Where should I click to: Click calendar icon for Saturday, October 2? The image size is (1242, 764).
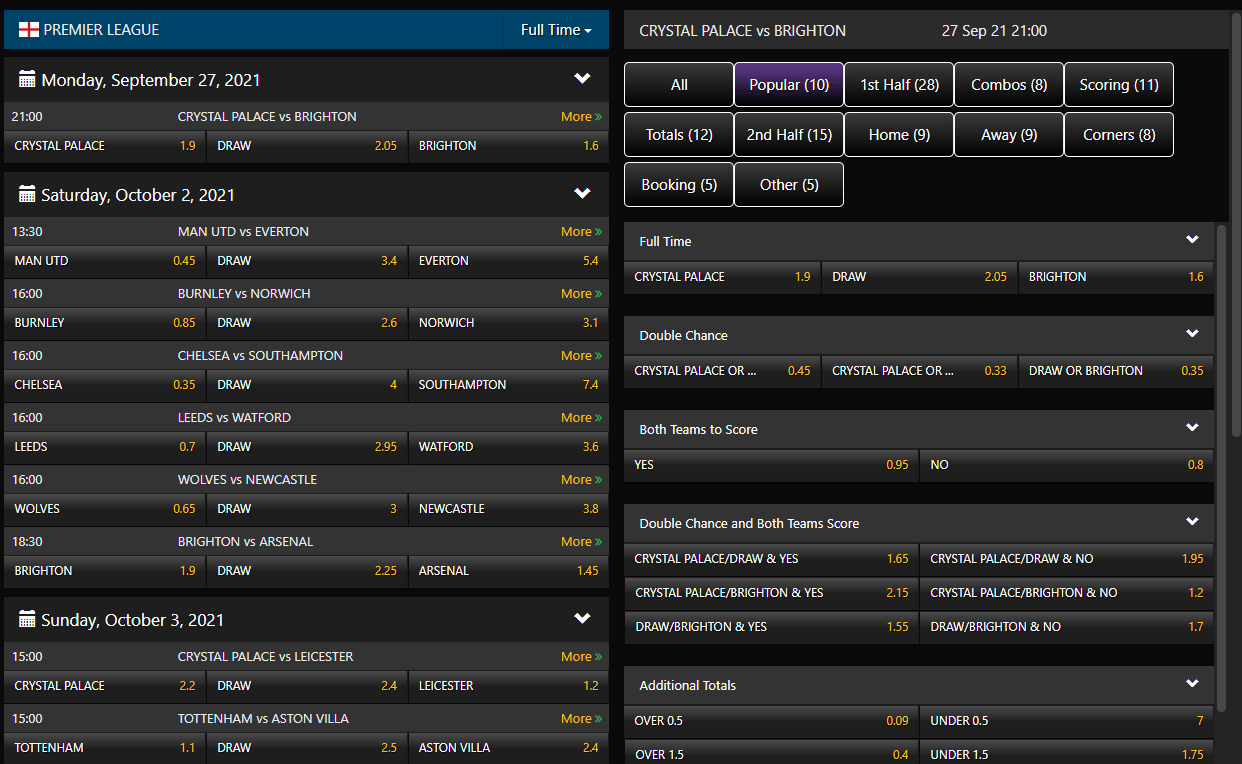(x=27, y=195)
